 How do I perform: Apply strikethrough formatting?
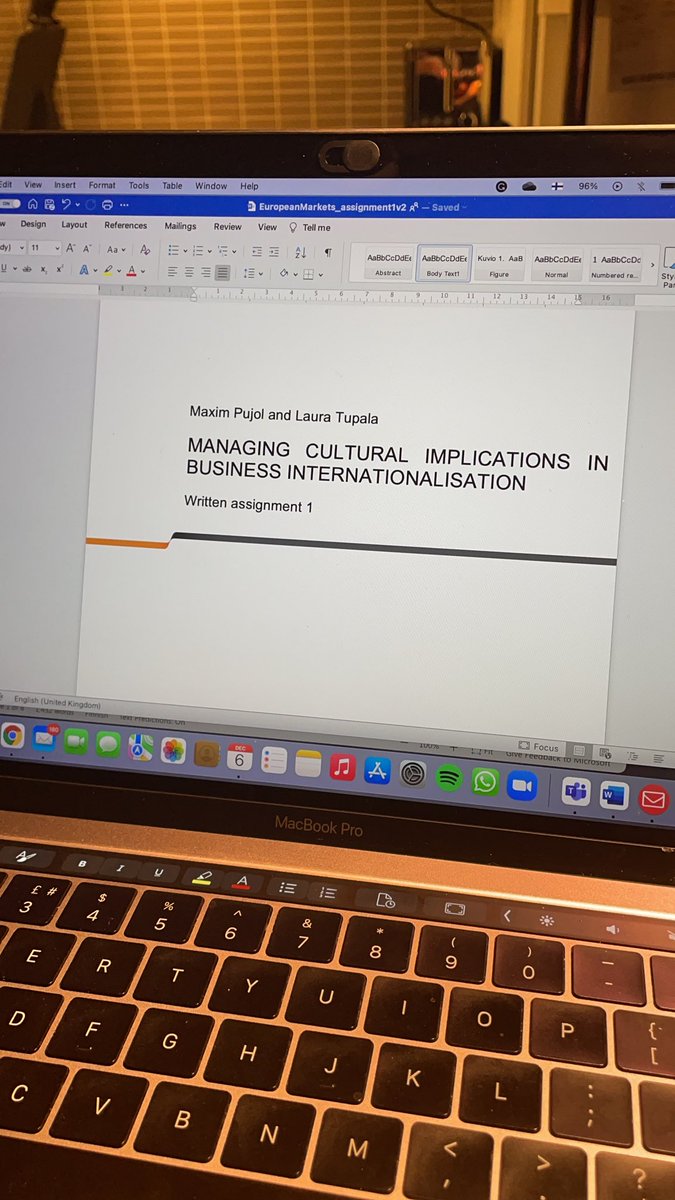27,270
